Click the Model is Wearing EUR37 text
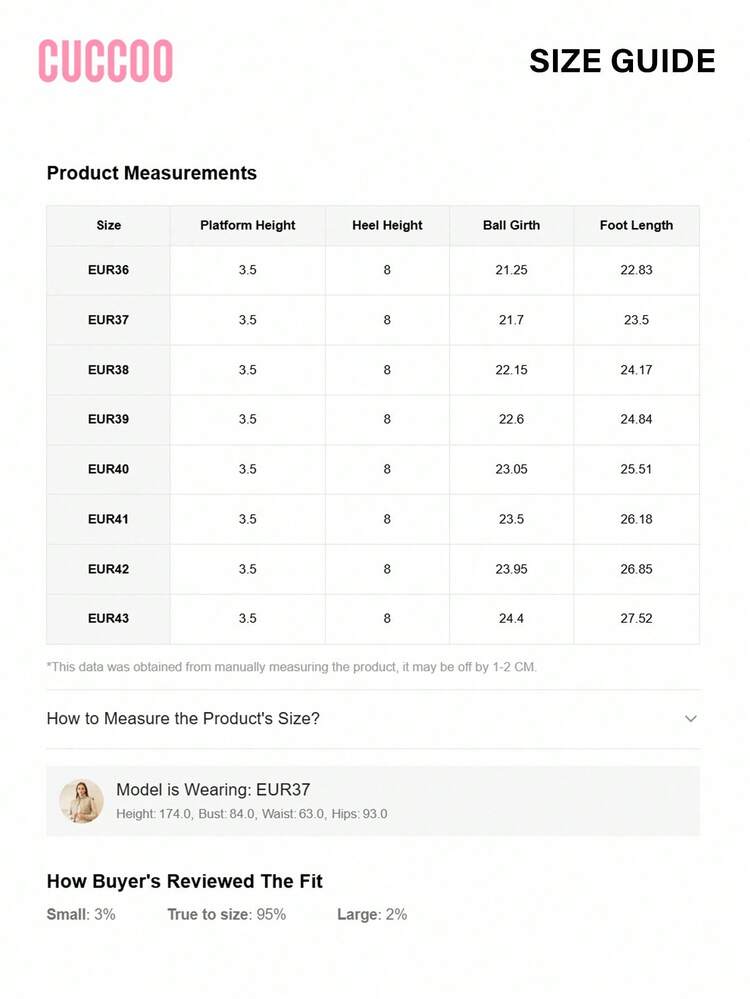750x999 pixels. (213, 790)
